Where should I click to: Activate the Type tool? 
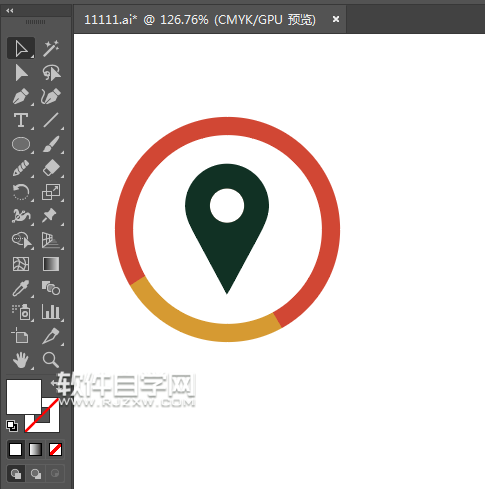tap(21, 120)
